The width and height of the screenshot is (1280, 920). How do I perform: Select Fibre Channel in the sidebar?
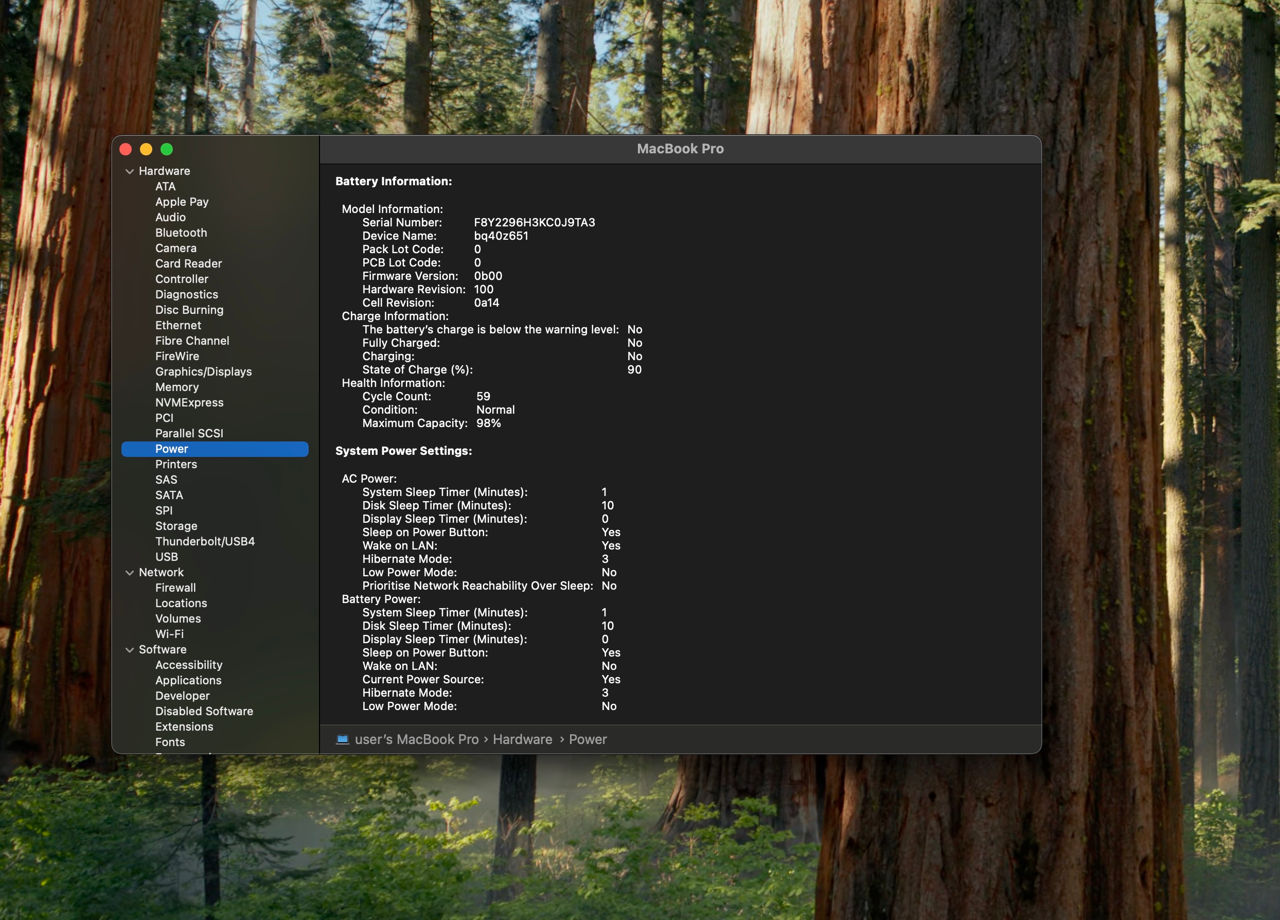192,341
